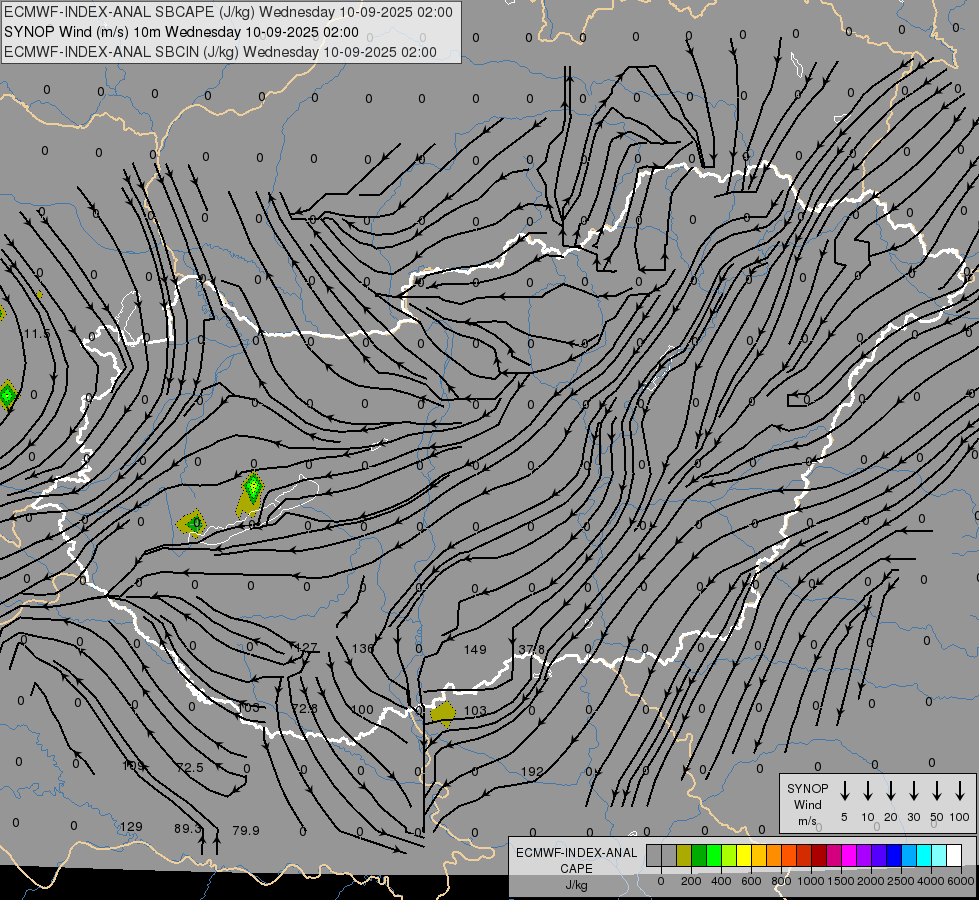
Task: Click the 72.5 value on the map
Action: [x=190, y=767]
